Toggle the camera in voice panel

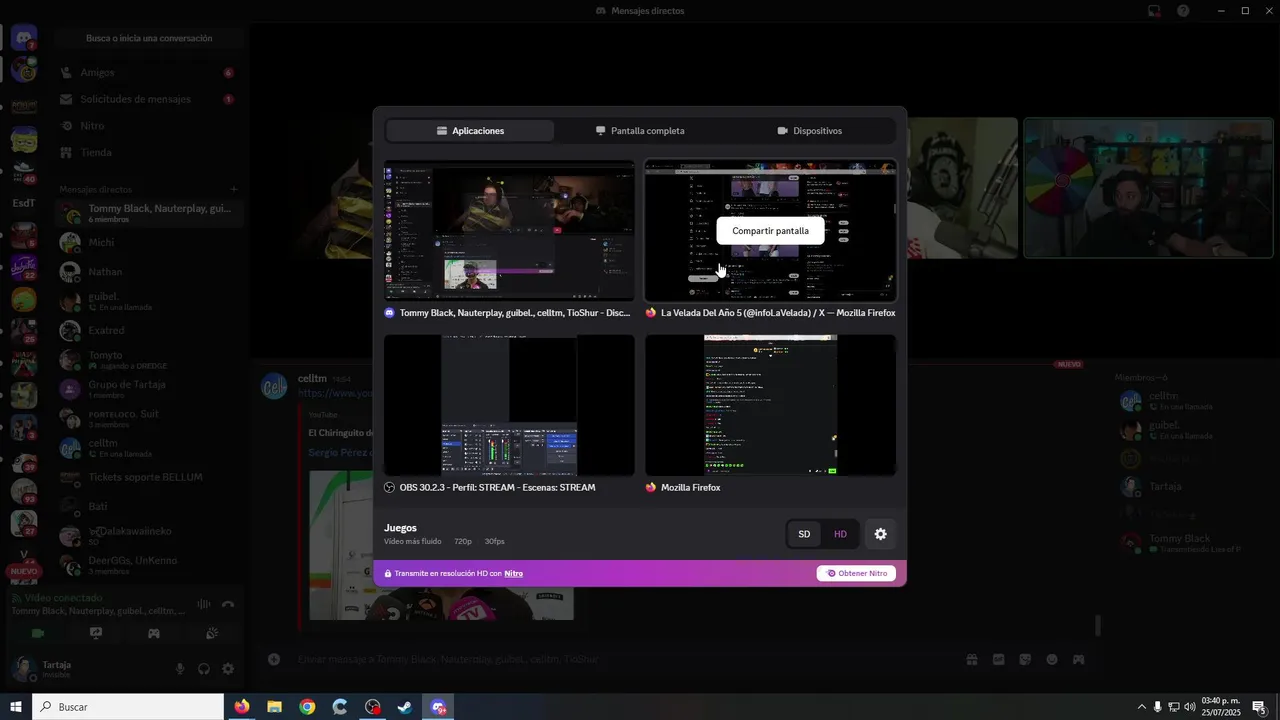point(38,633)
